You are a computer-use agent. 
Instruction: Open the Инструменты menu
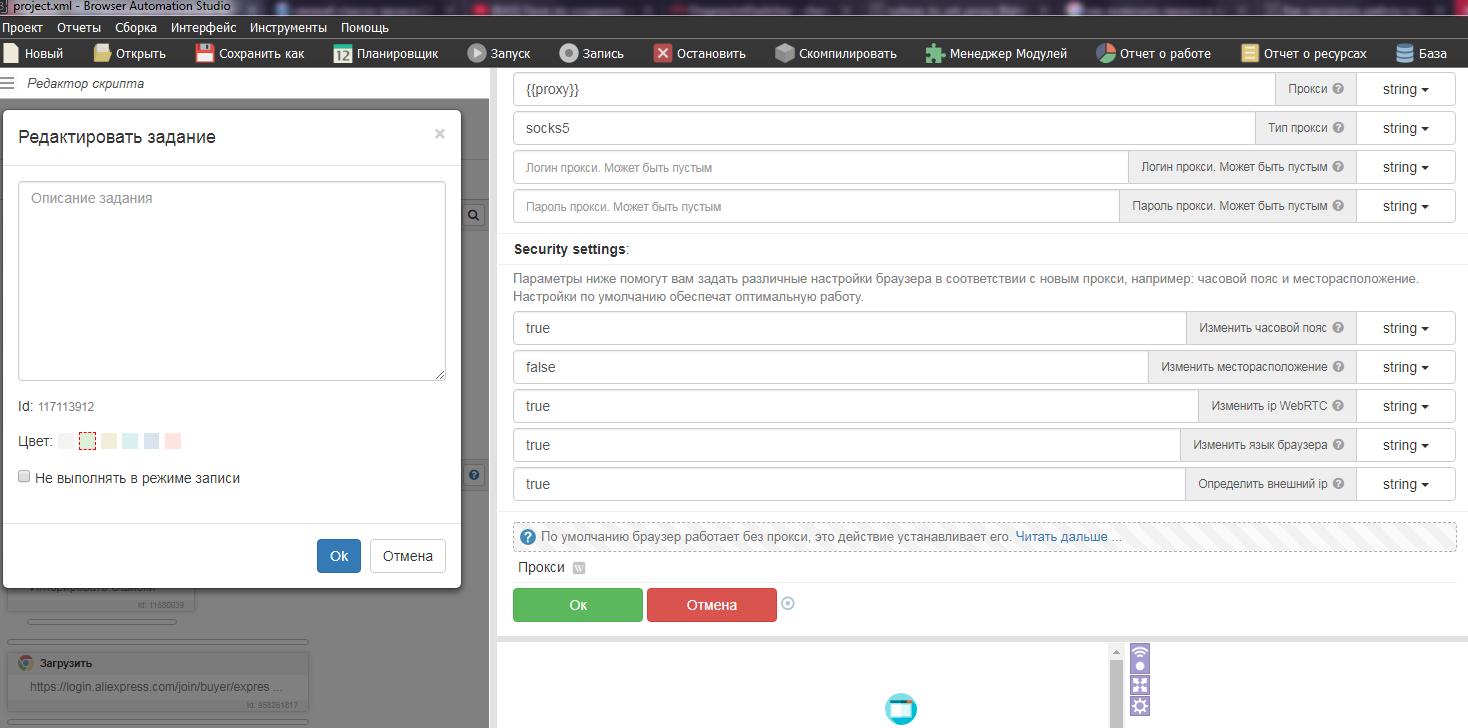(x=288, y=27)
